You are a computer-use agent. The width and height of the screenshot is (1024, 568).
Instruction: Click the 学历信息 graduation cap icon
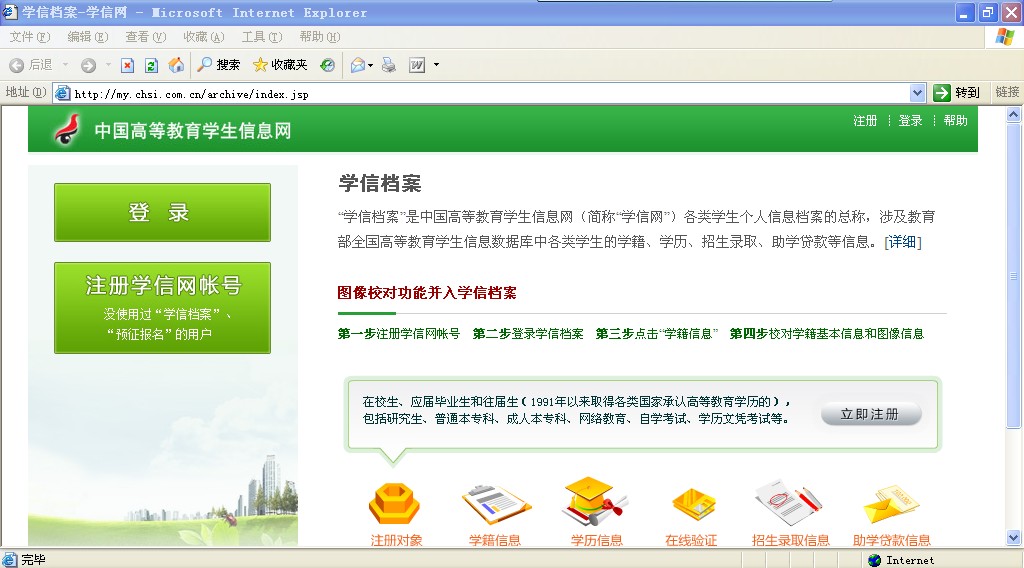[x=594, y=501]
